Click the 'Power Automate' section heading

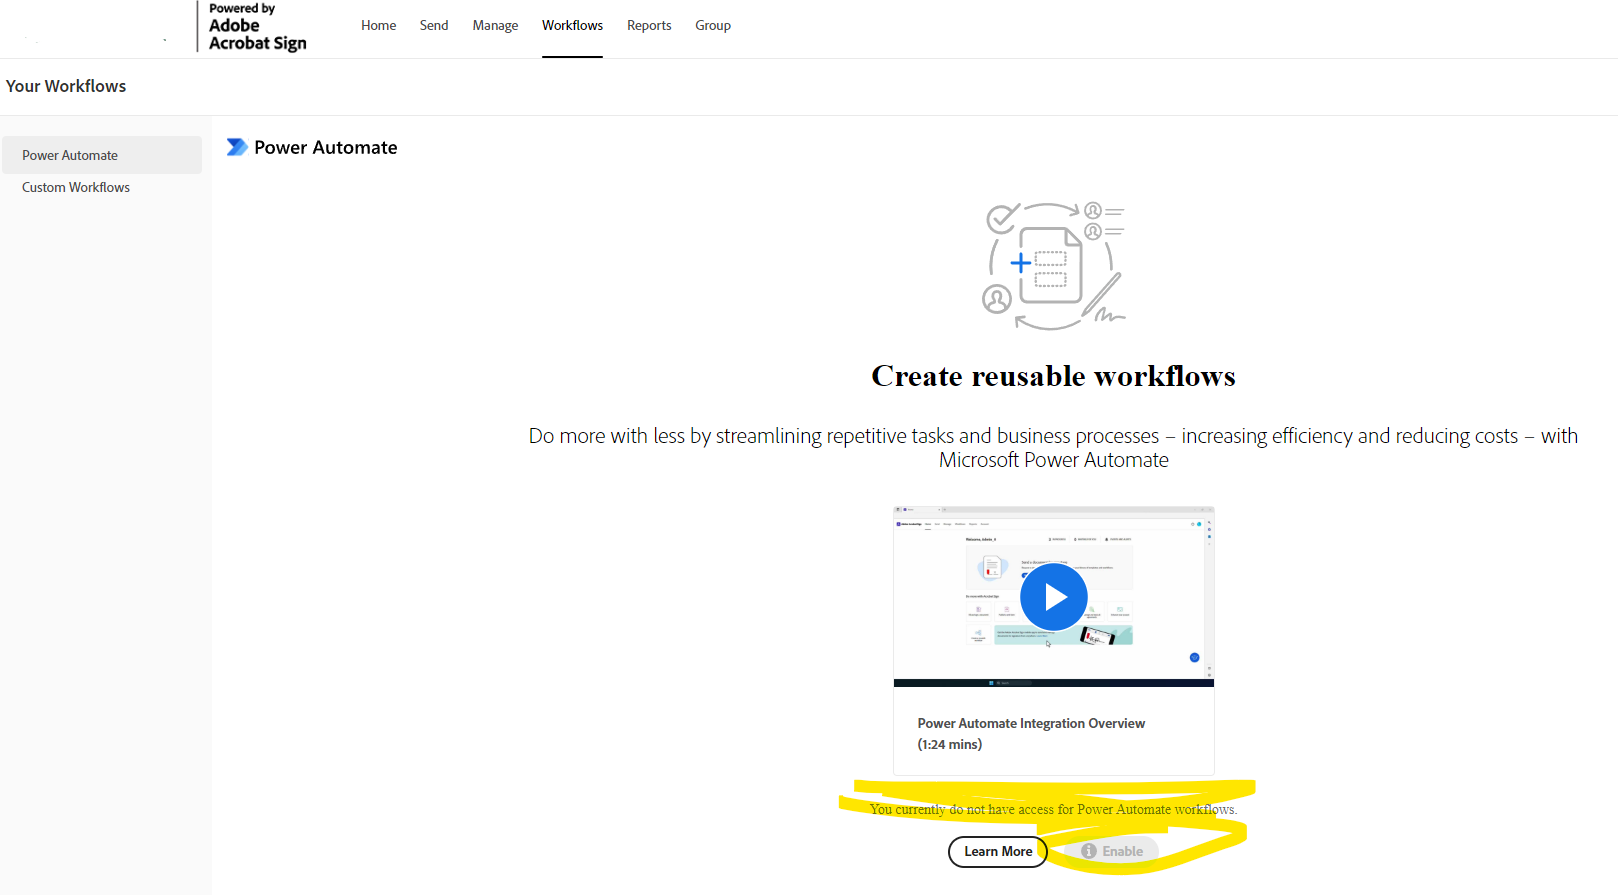(325, 147)
